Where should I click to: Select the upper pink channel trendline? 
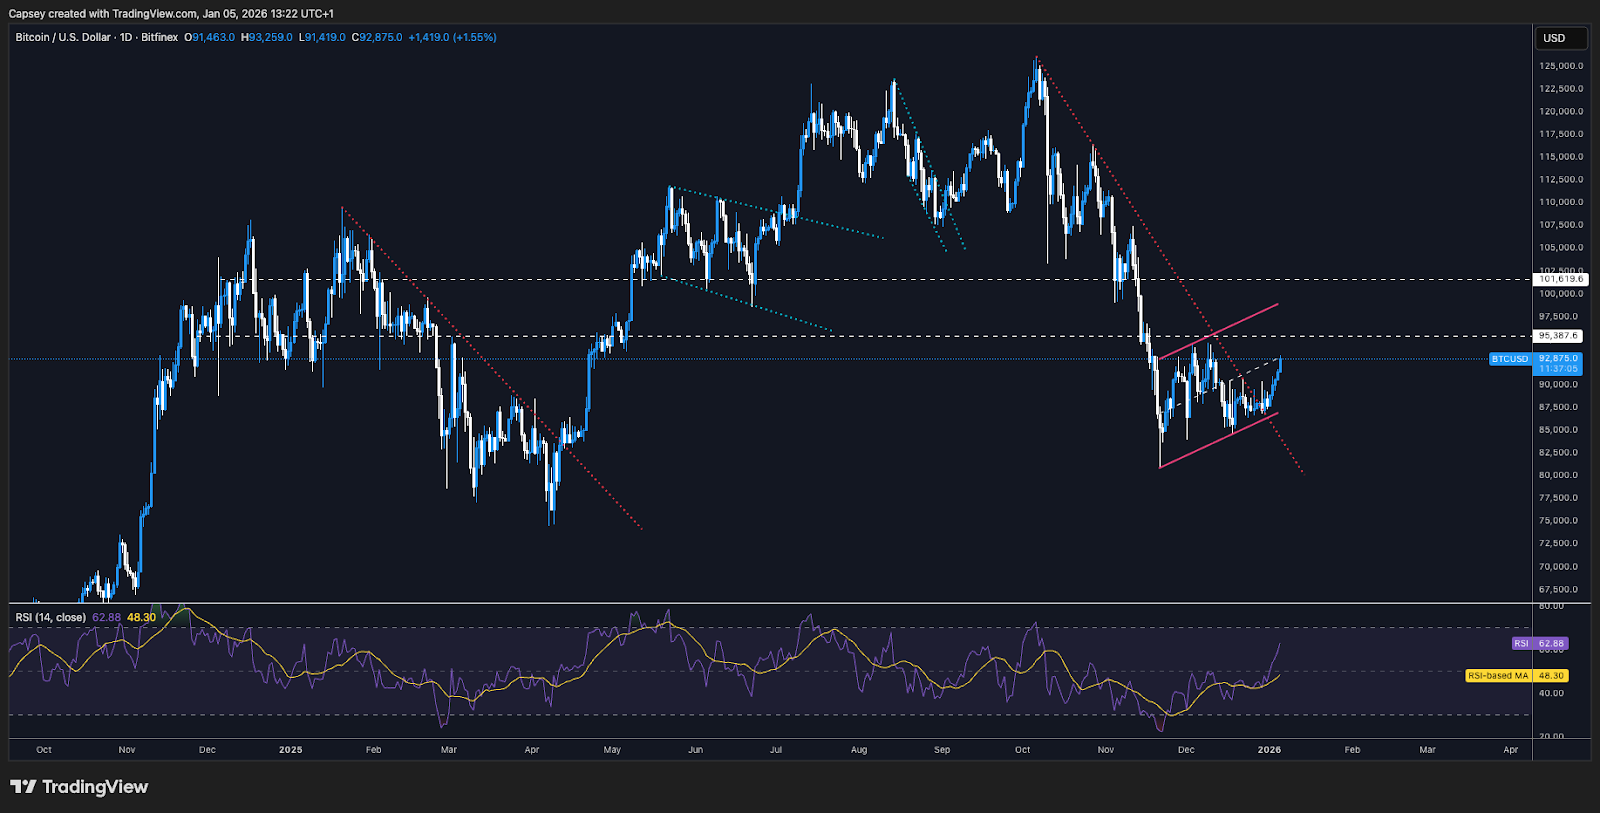pos(1220,330)
